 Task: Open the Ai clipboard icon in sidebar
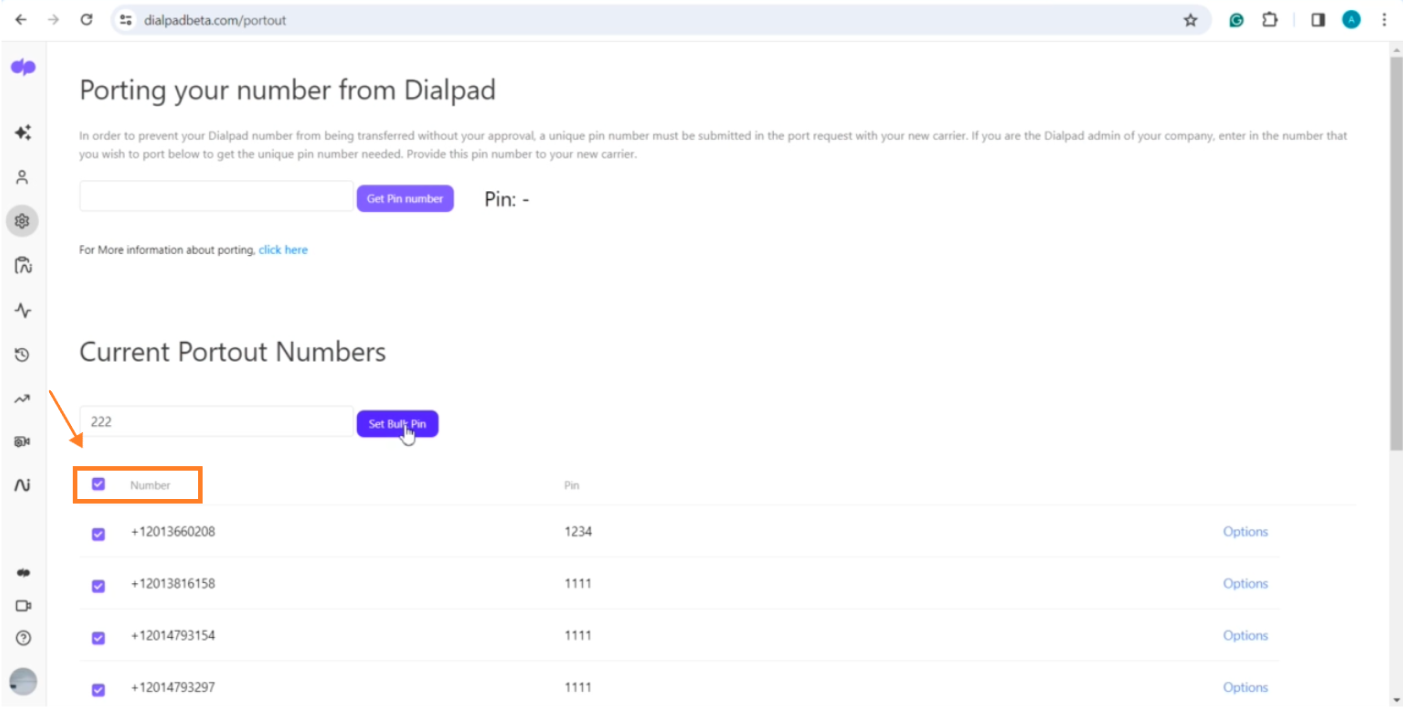click(23, 265)
